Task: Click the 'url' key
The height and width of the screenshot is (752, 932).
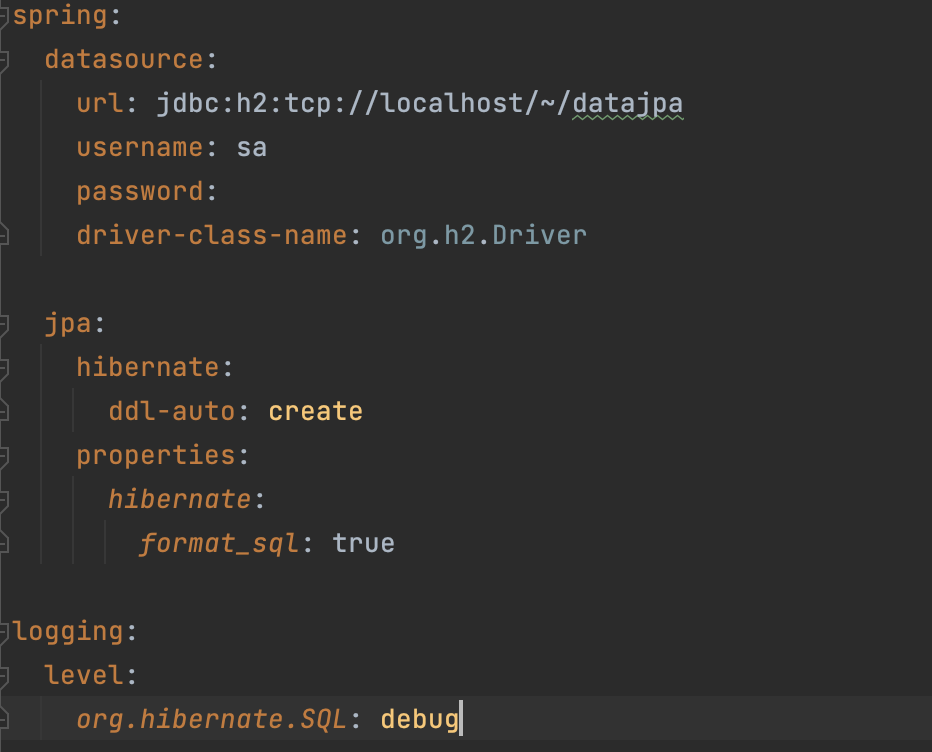Action: click(100, 103)
